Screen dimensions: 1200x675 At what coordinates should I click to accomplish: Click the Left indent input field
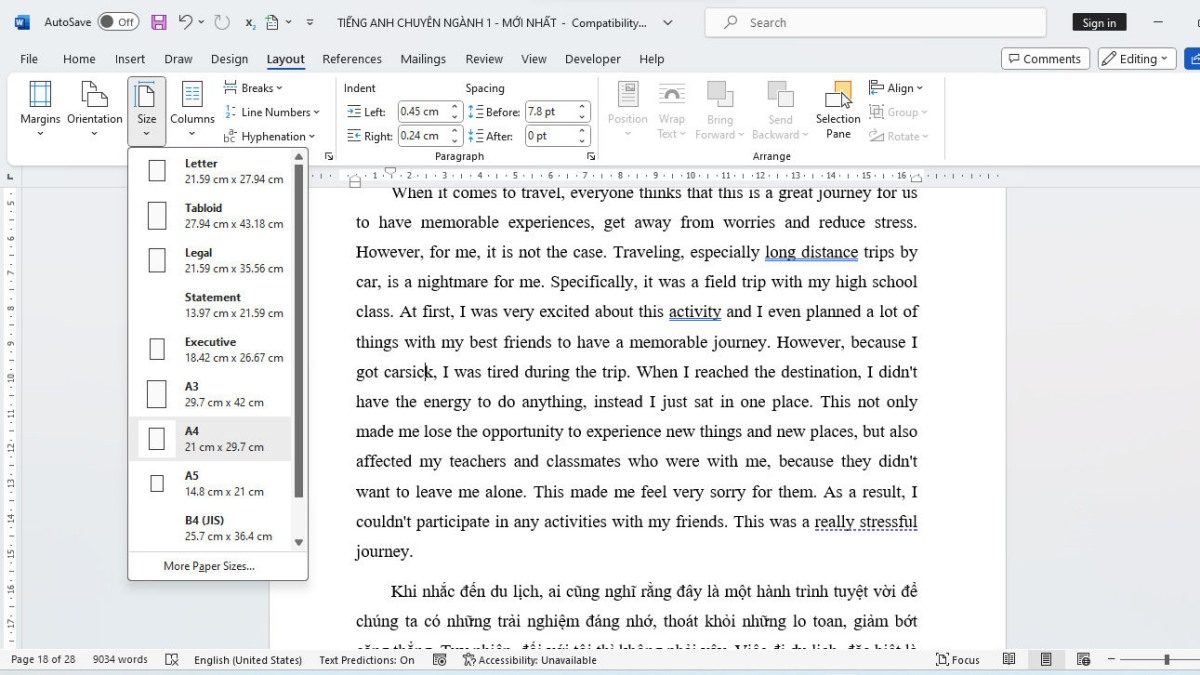pyautogui.click(x=422, y=112)
